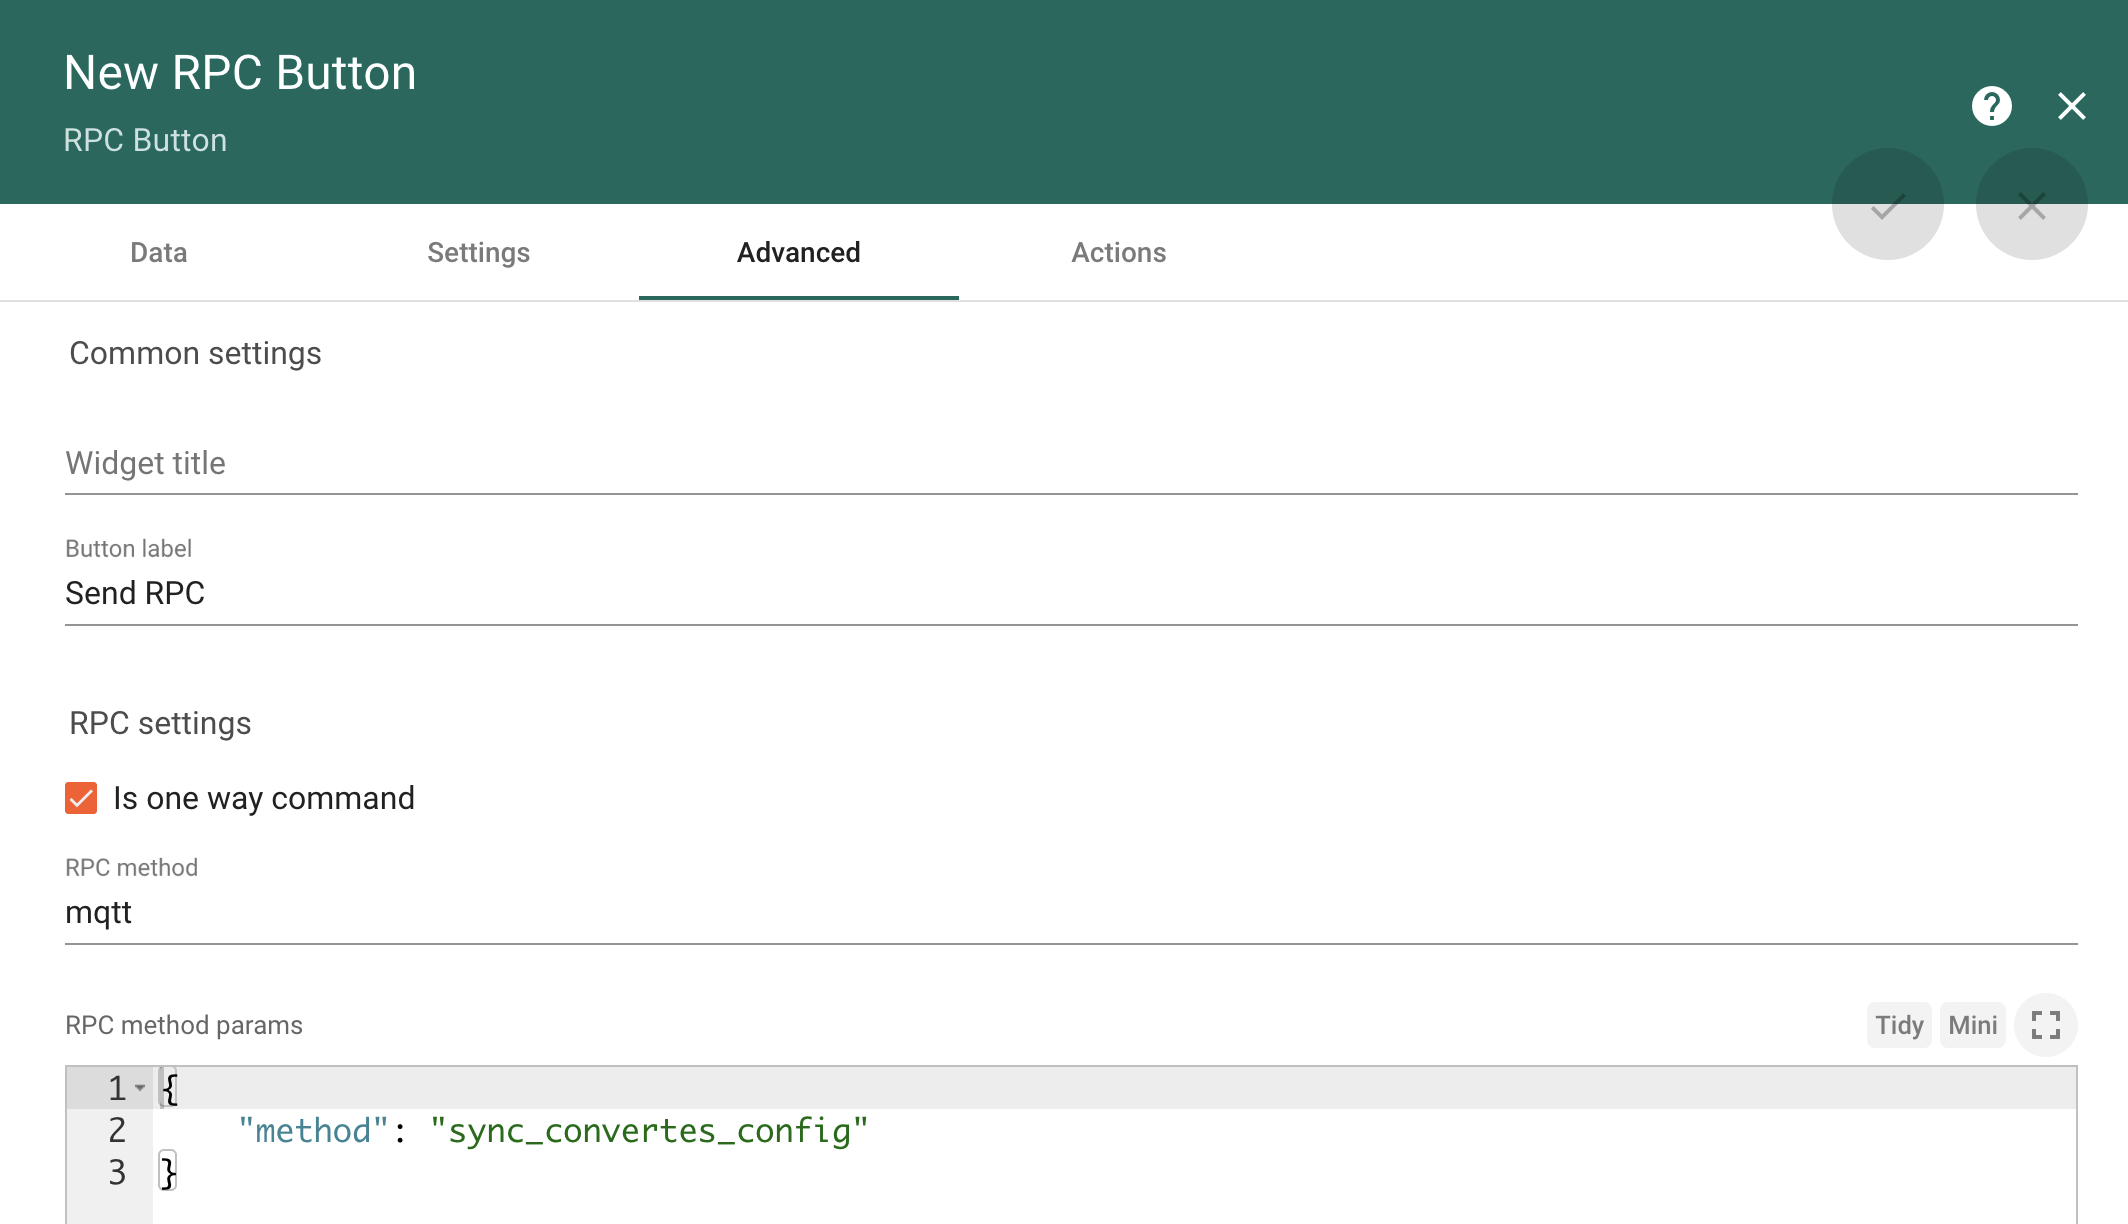The width and height of the screenshot is (2128, 1224).
Task: Open help via the question mark icon
Action: (1991, 106)
